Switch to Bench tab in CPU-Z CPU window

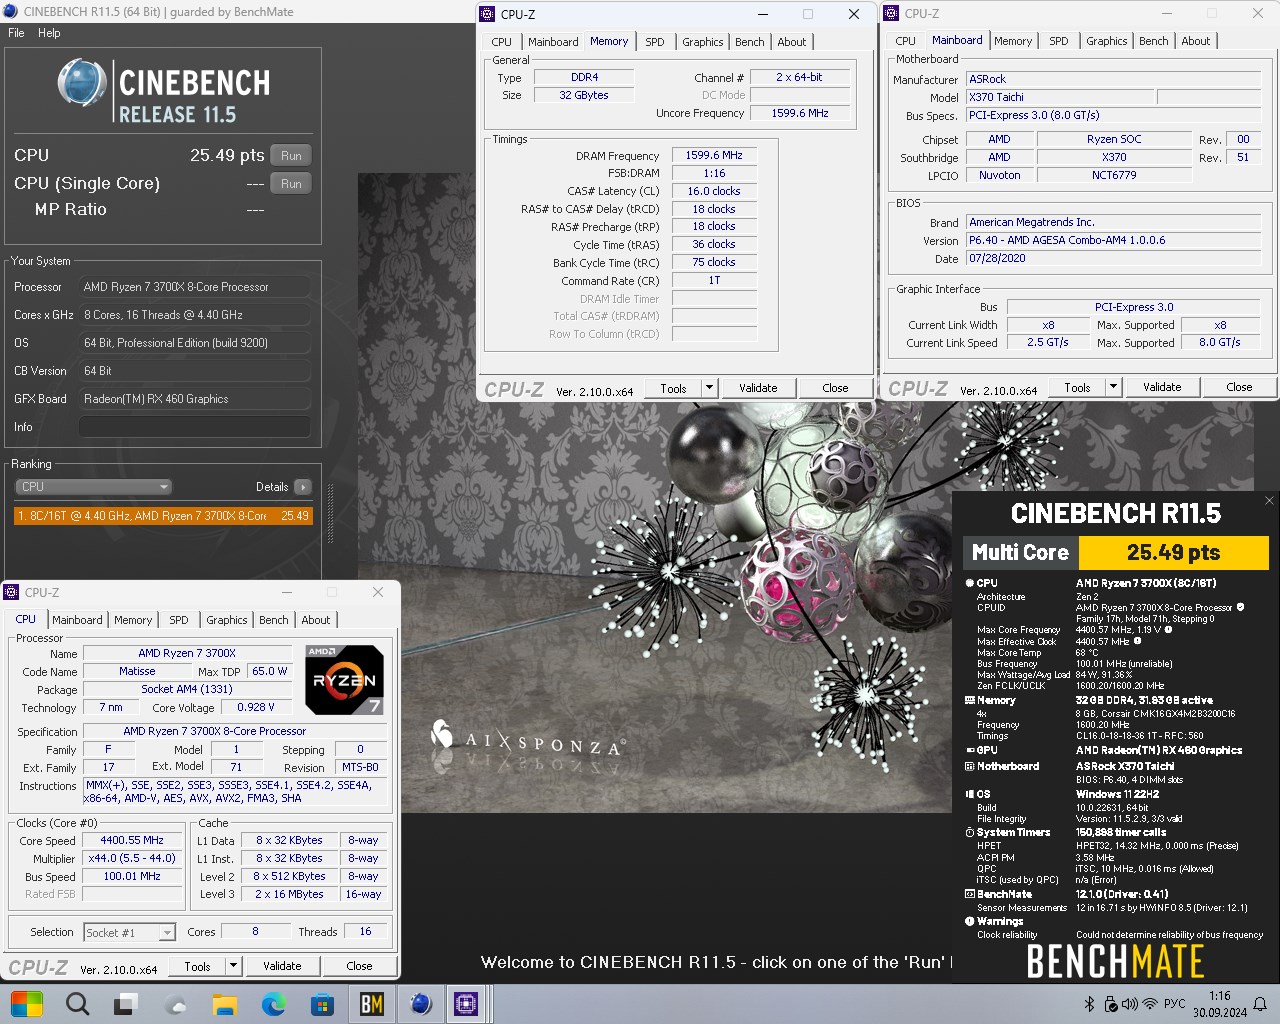(274, 620)
